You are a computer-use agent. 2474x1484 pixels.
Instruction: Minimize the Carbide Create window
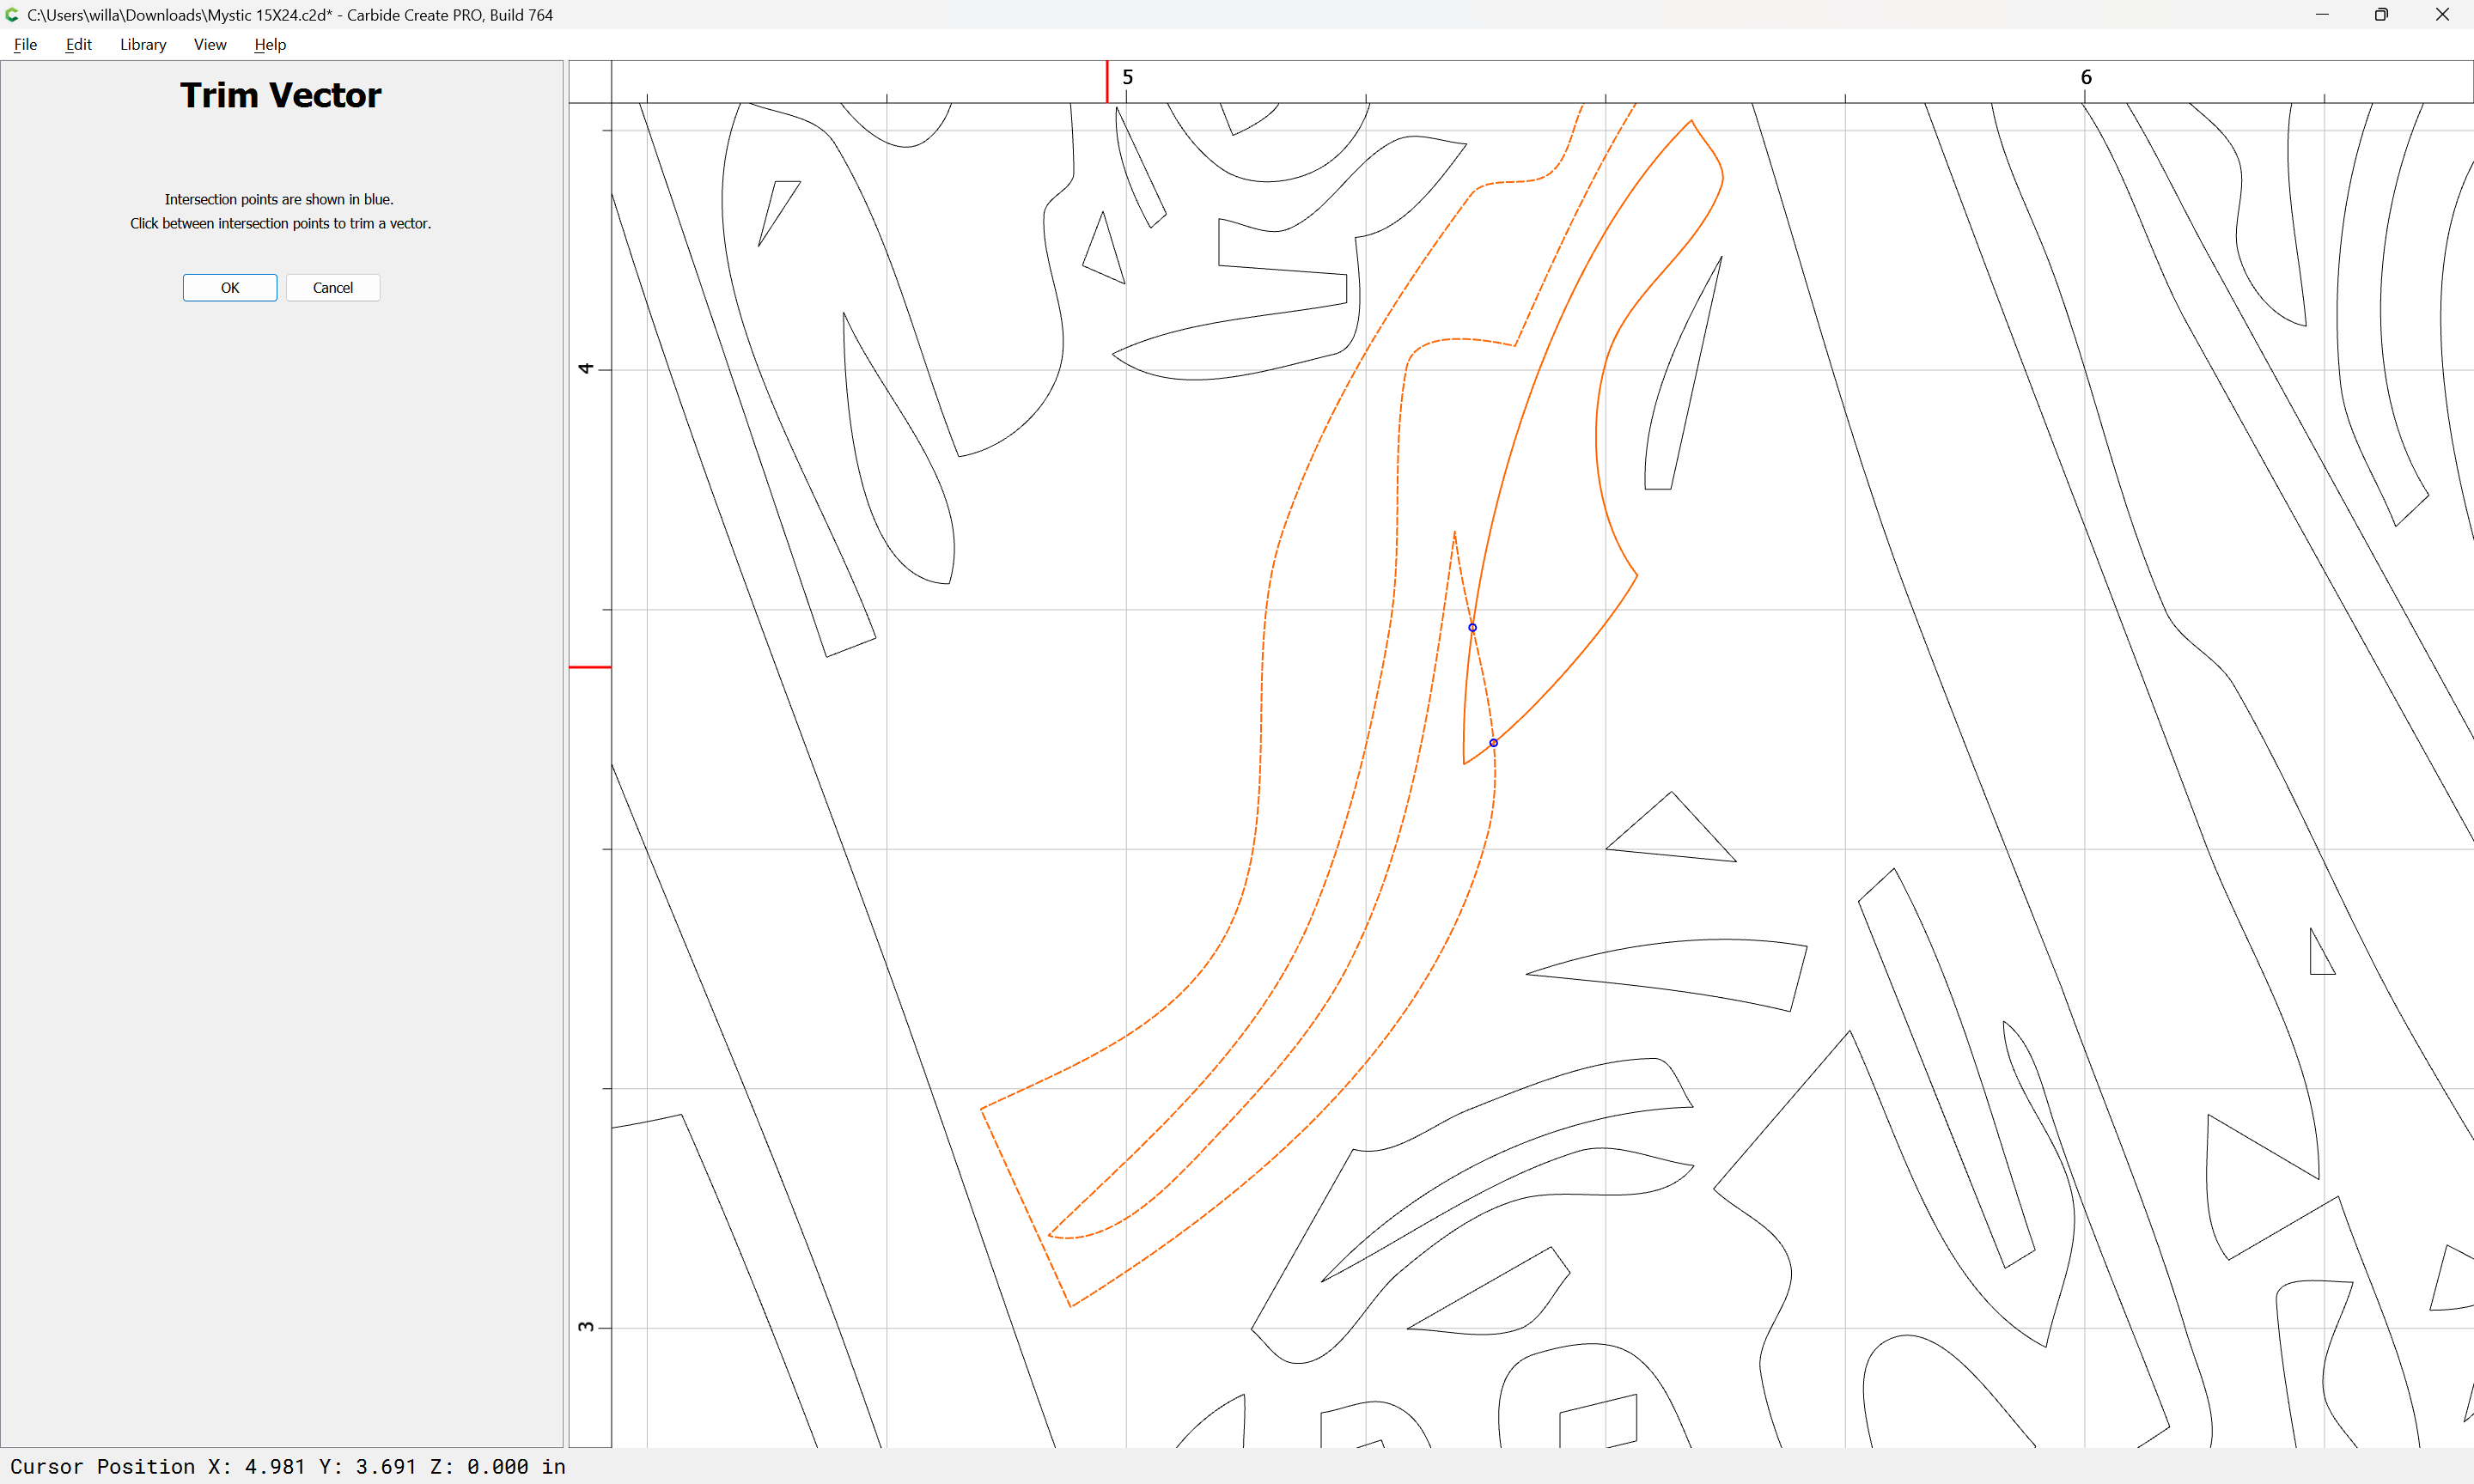coord(2322,15)
